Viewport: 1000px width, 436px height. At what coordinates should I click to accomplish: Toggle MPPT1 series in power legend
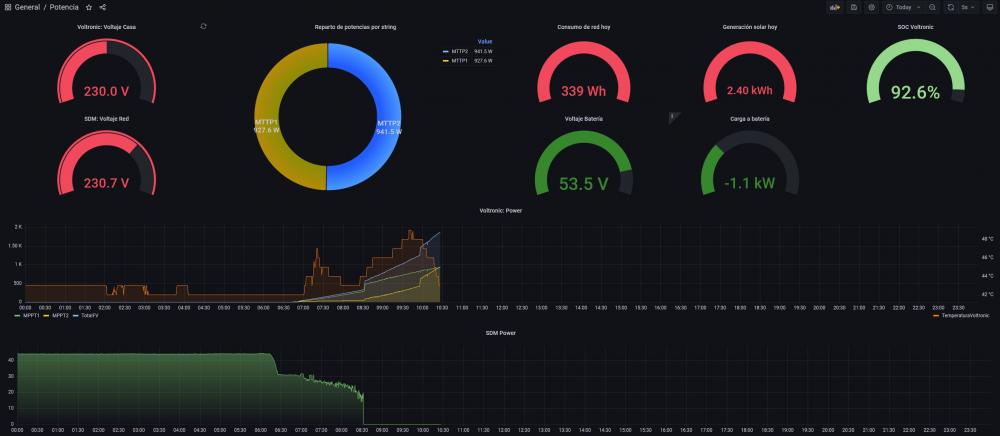pyautogui.click(x=31, y=315)
